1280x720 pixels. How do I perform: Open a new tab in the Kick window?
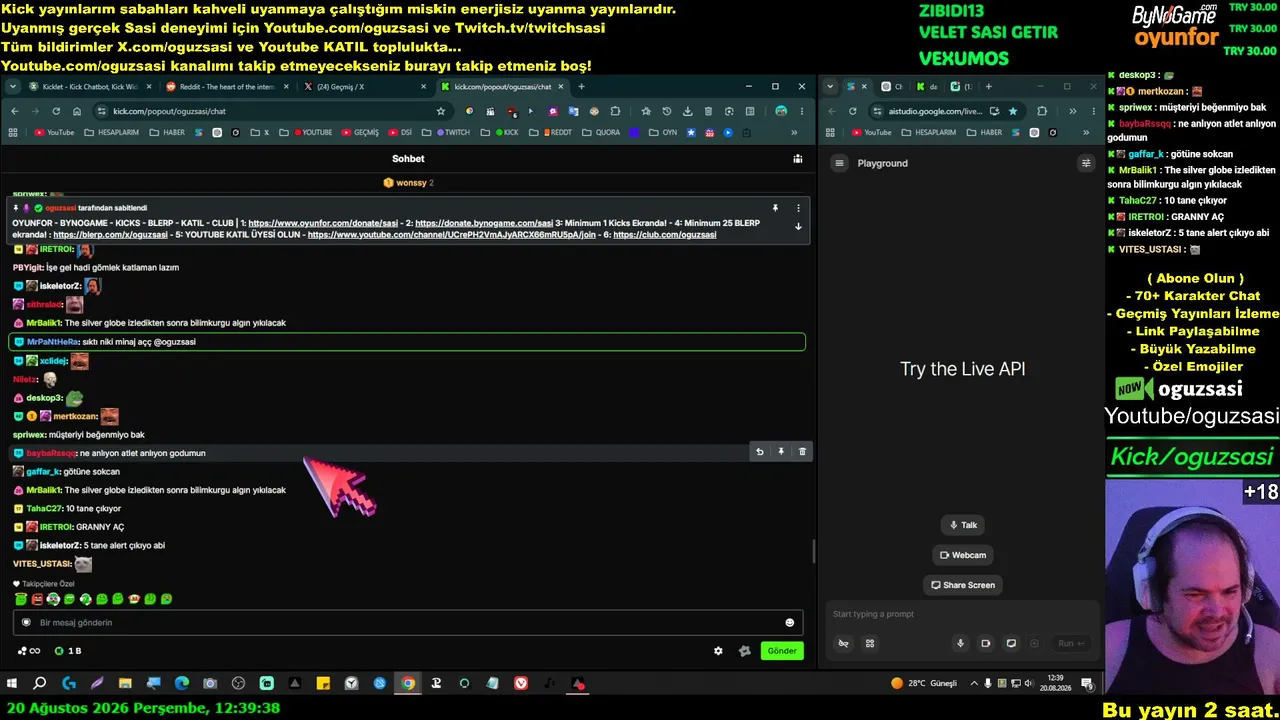581,87
